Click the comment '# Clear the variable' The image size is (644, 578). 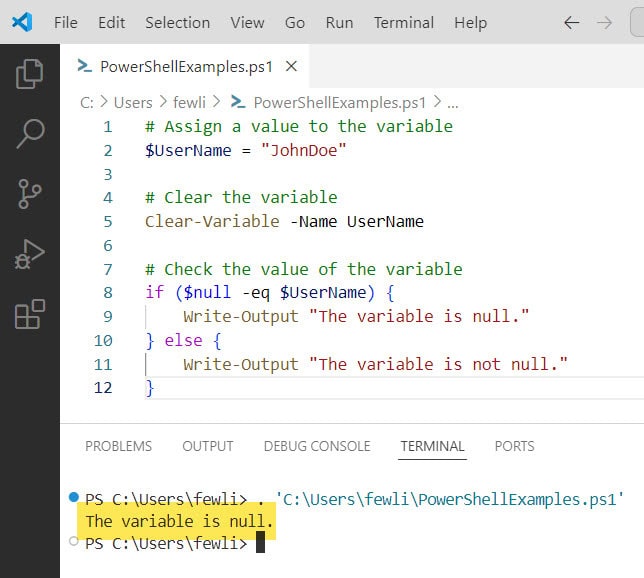coord(241,198)
